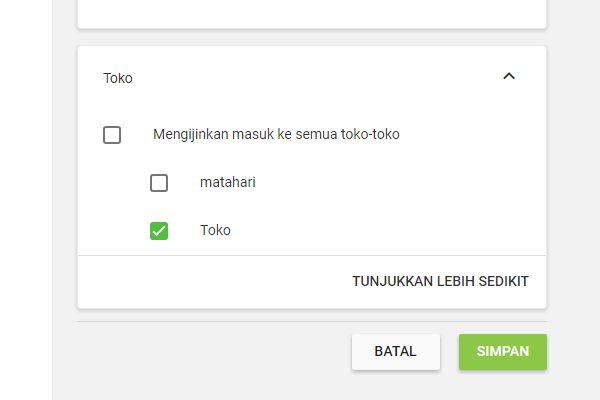Image resolution: width=600 pixels, height=400 pixels.
Task: Tick the matahari checkbox
Action: coord(159,183)
